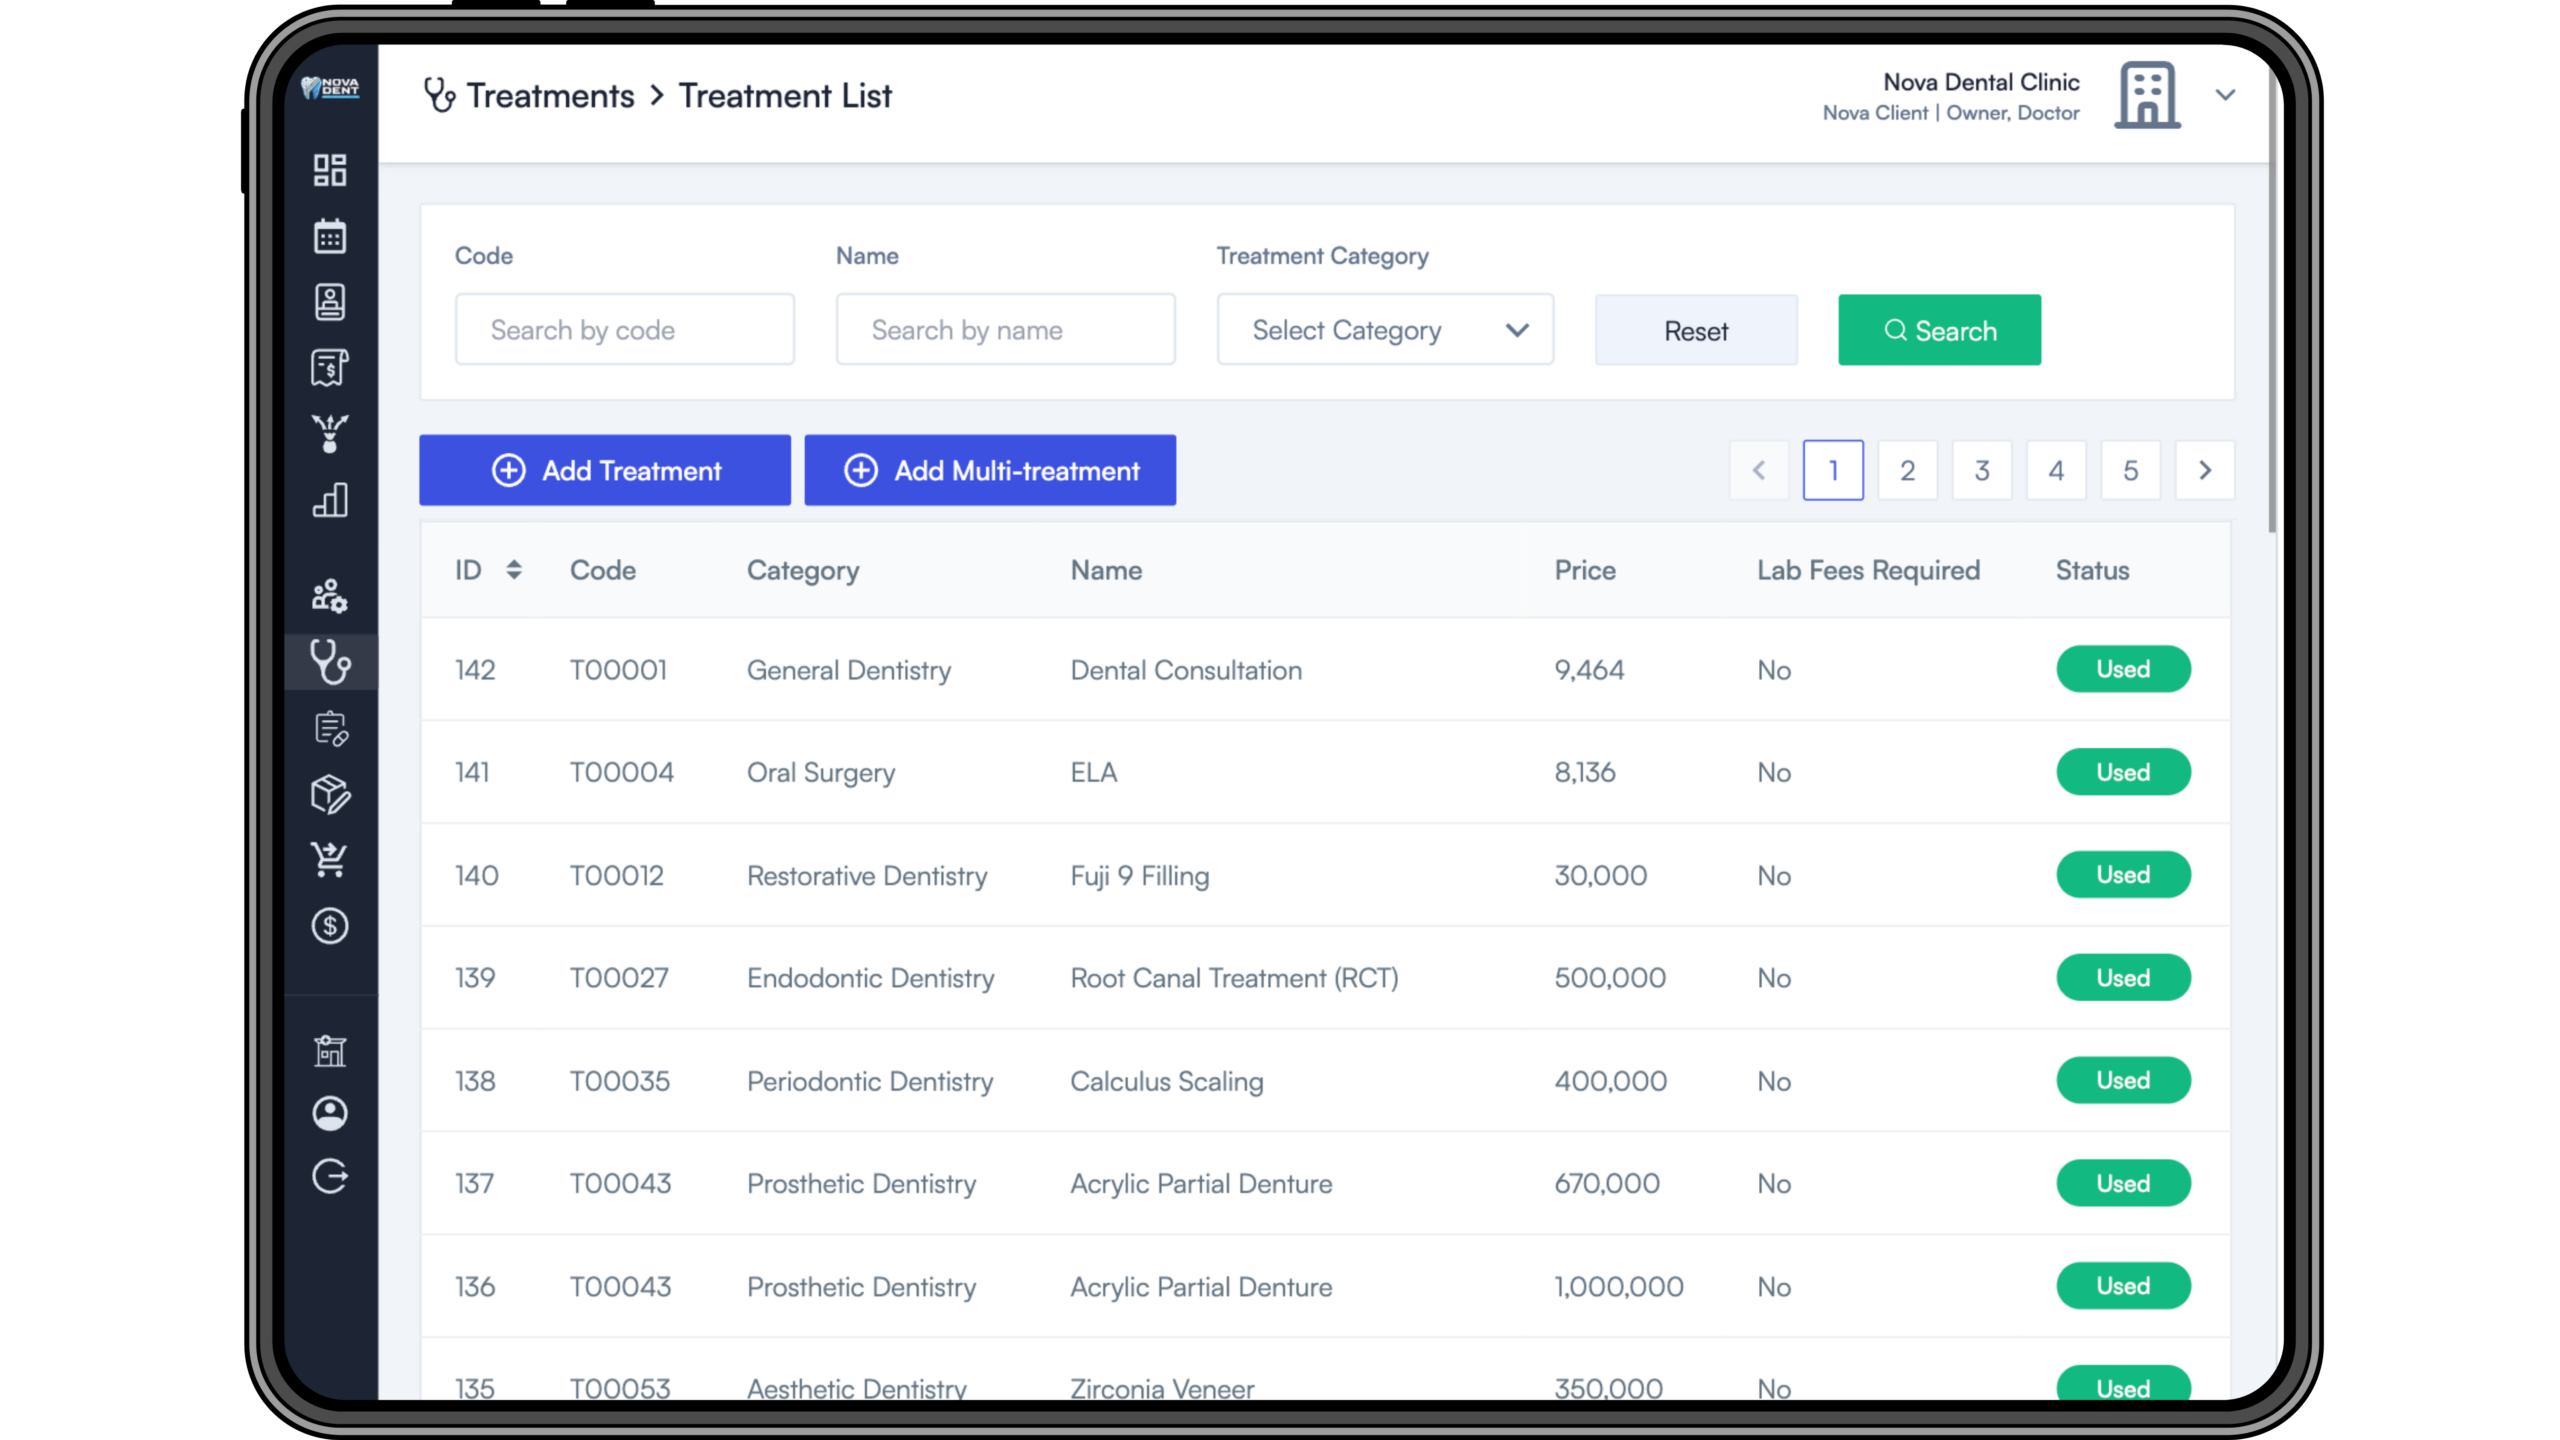Click the patient profile card sidebar icon
This screenshot has height=1440, width=2560.
[329, 302]
